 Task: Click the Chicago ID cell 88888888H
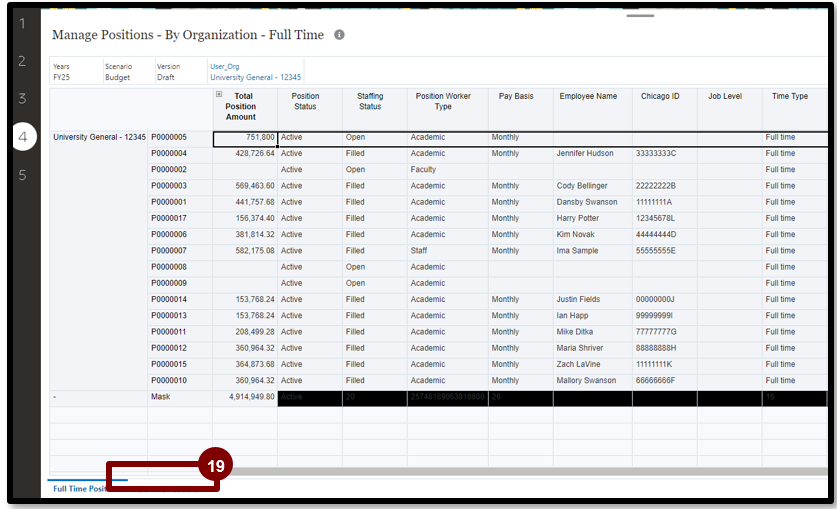665,348
